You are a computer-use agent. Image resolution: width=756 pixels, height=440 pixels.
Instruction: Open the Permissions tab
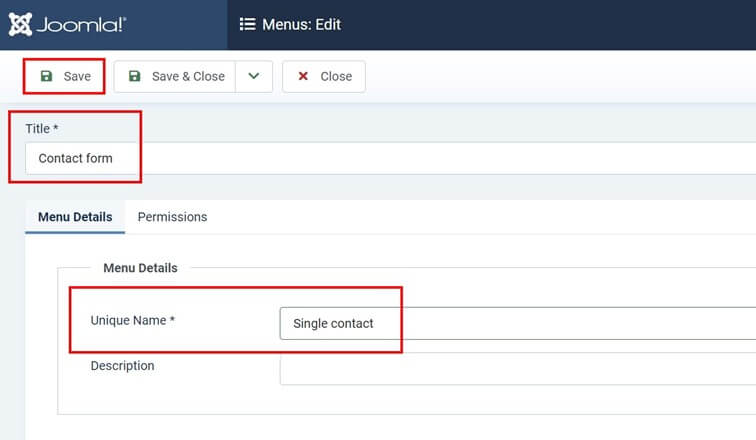tap(172, 217)
